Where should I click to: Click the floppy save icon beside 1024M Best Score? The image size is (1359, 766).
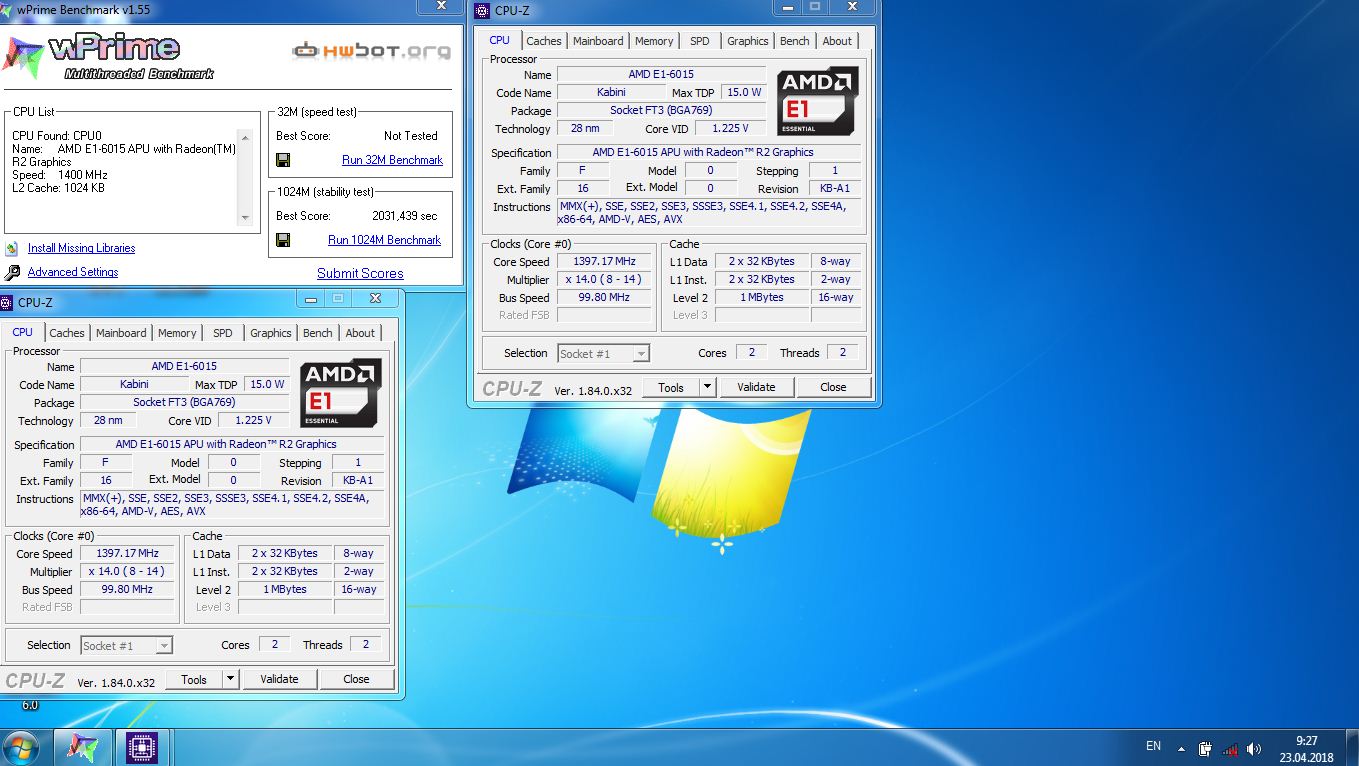283,240
